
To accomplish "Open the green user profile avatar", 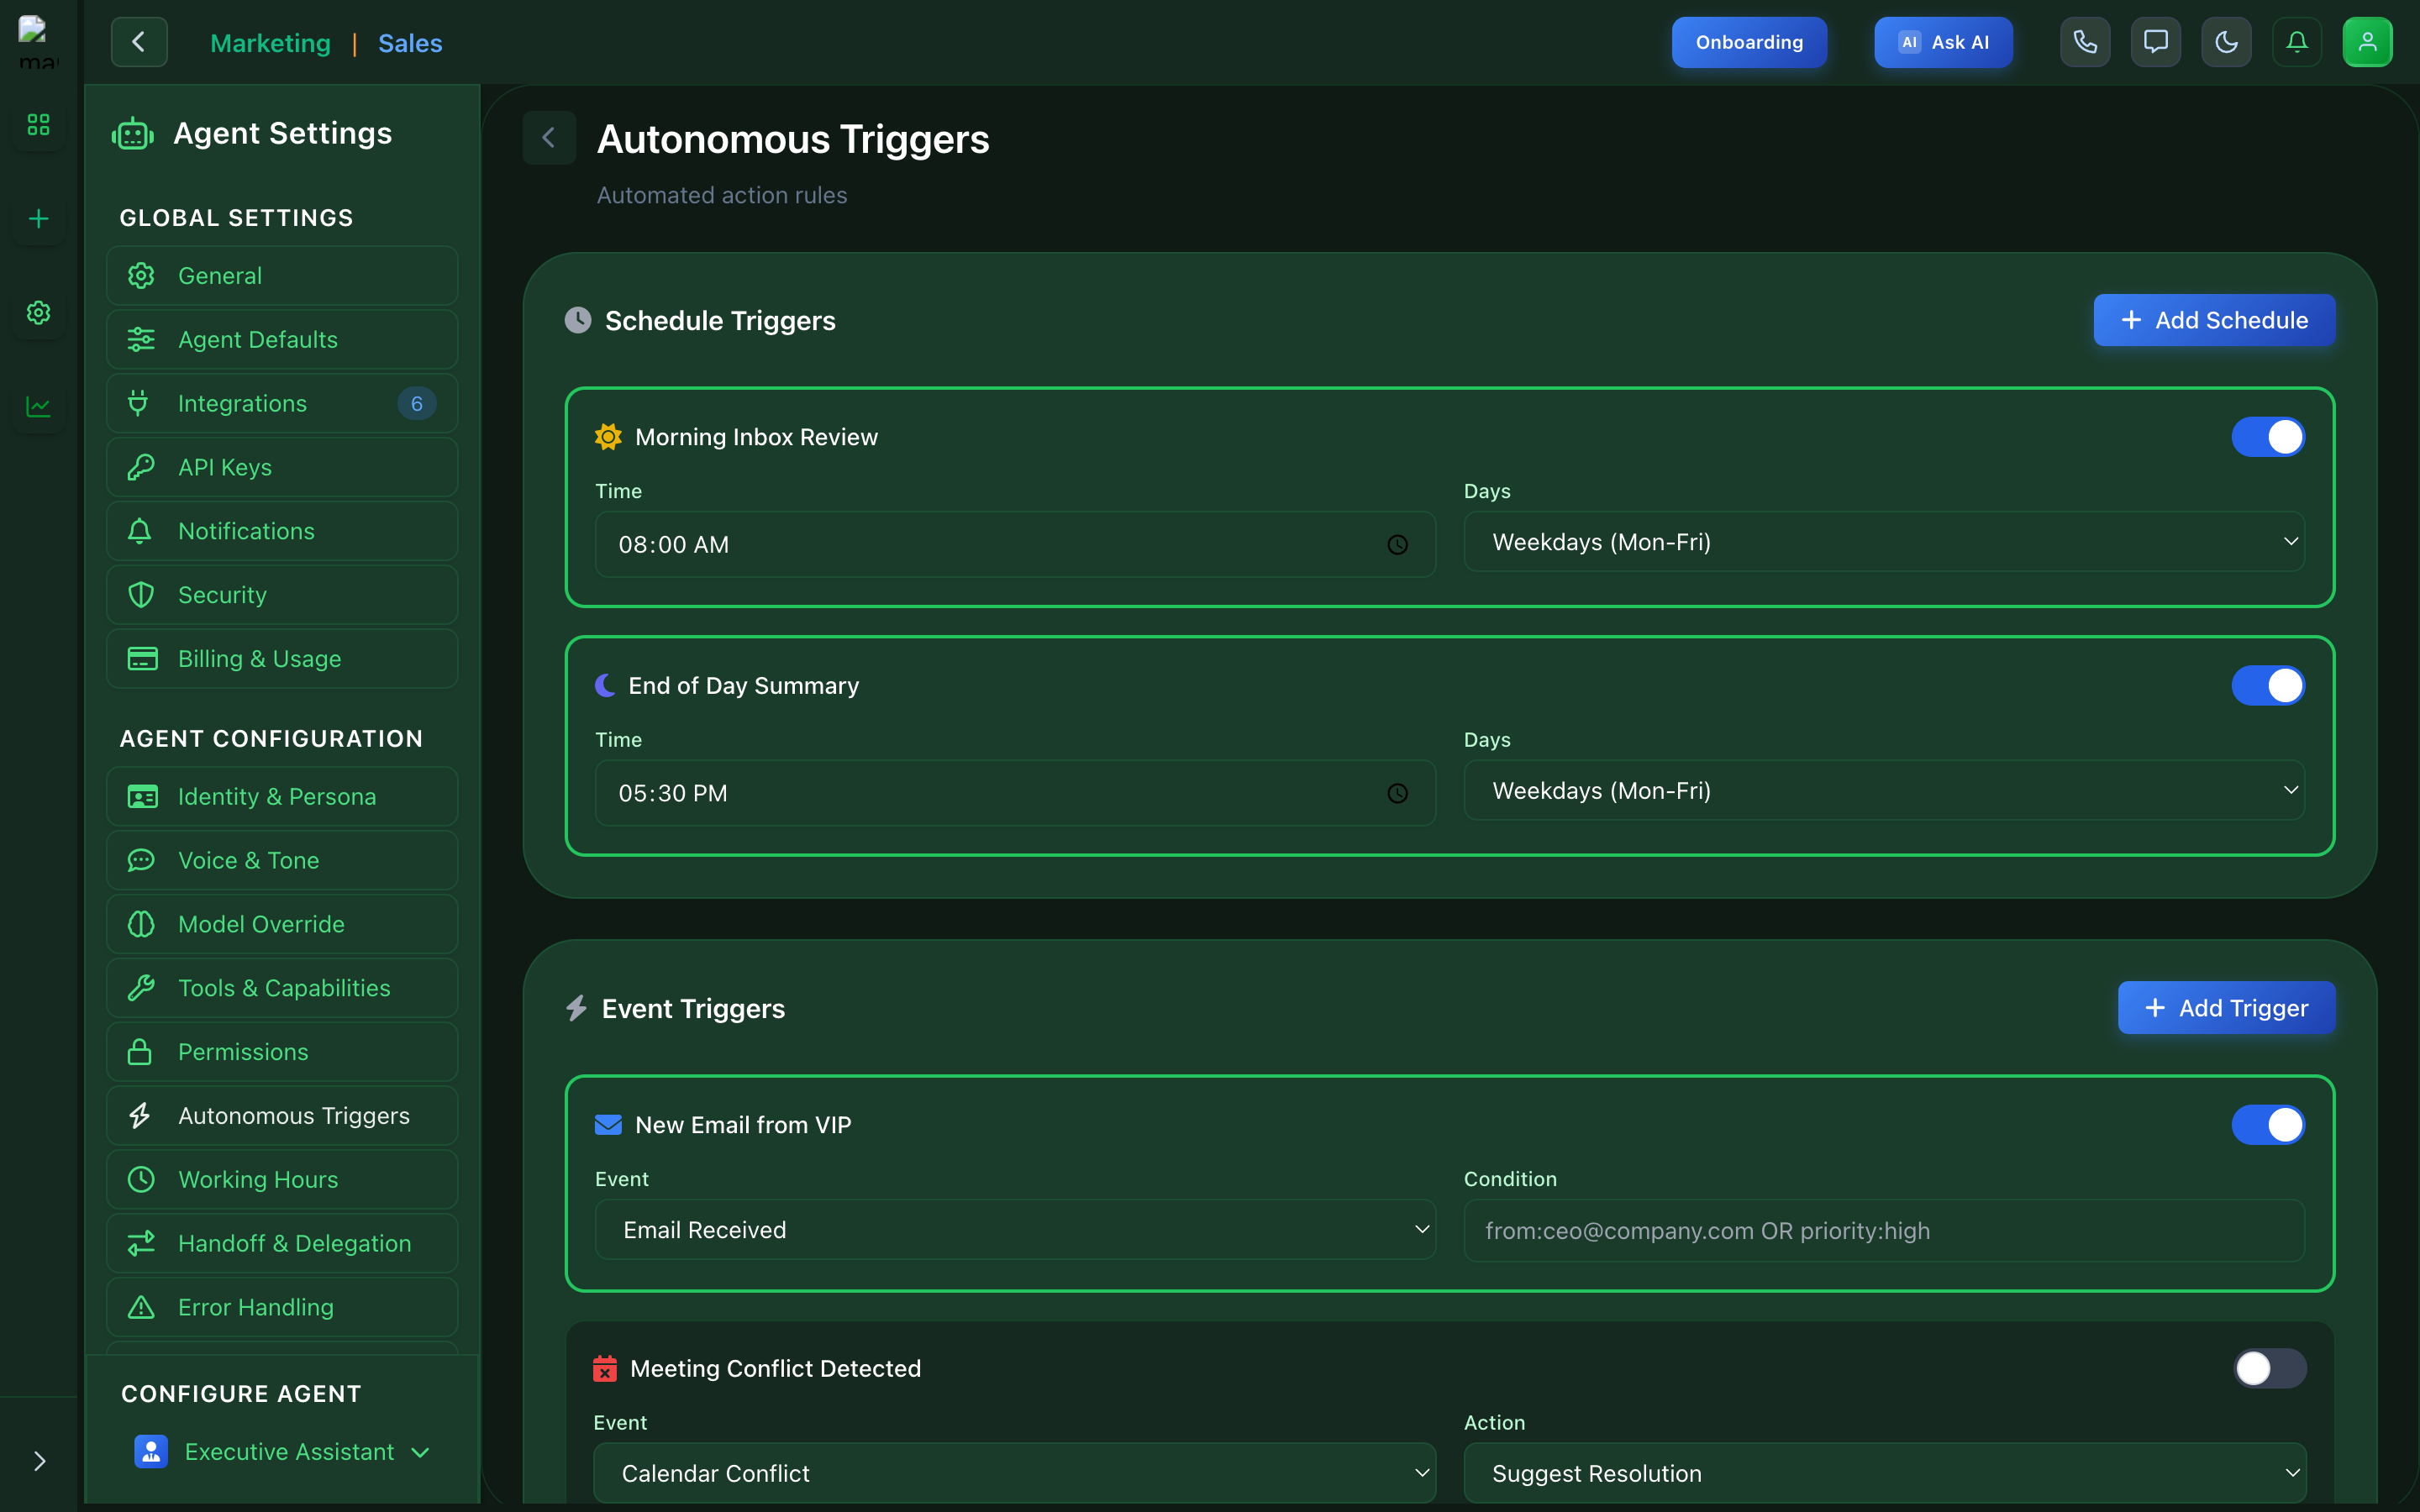I will pyautogui.click(x=2367, y=42).
